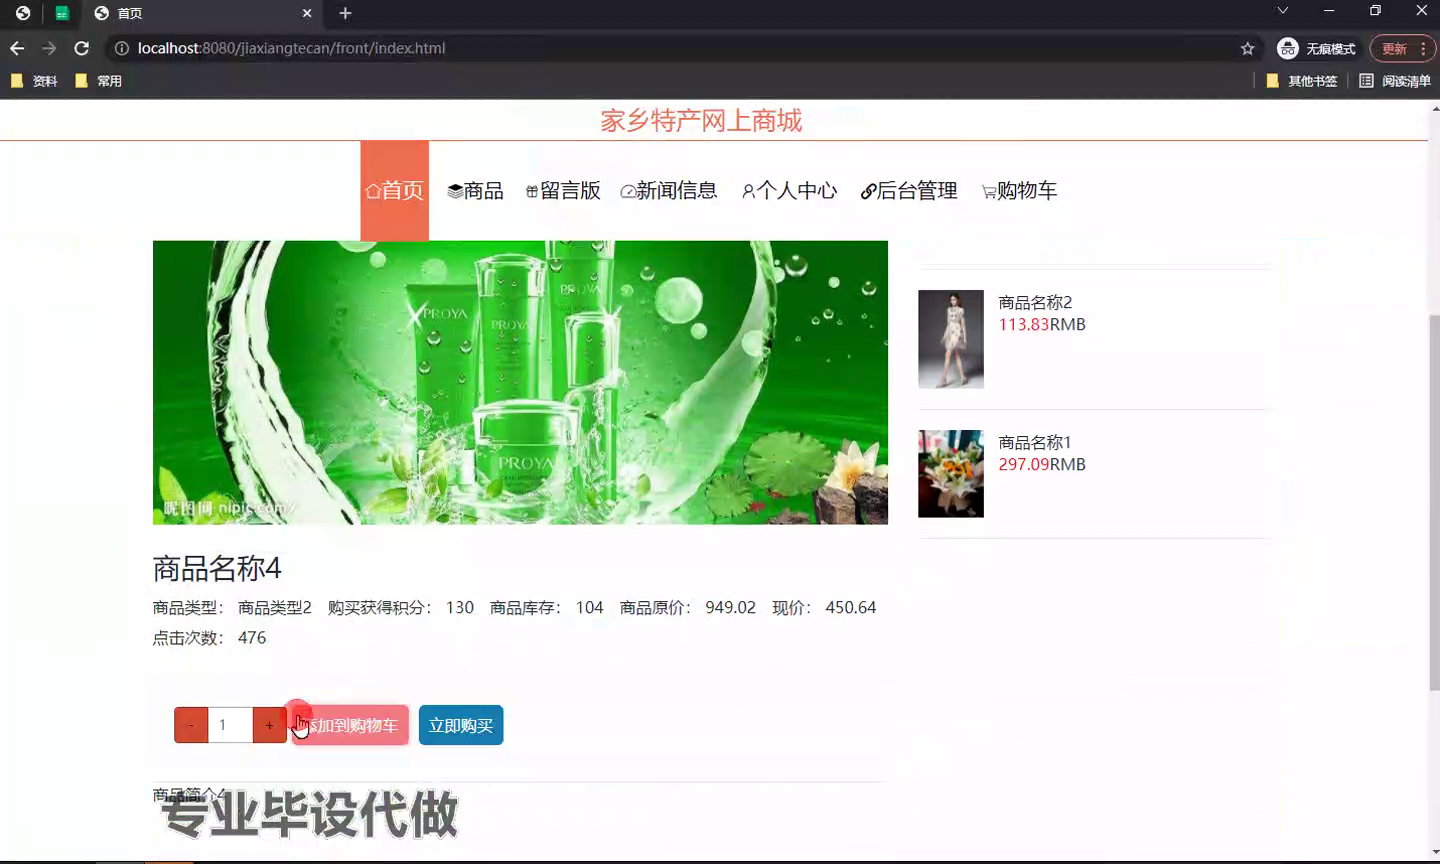Click the price 297.09RMB
1440x864 pixels.
point(1042,464)
